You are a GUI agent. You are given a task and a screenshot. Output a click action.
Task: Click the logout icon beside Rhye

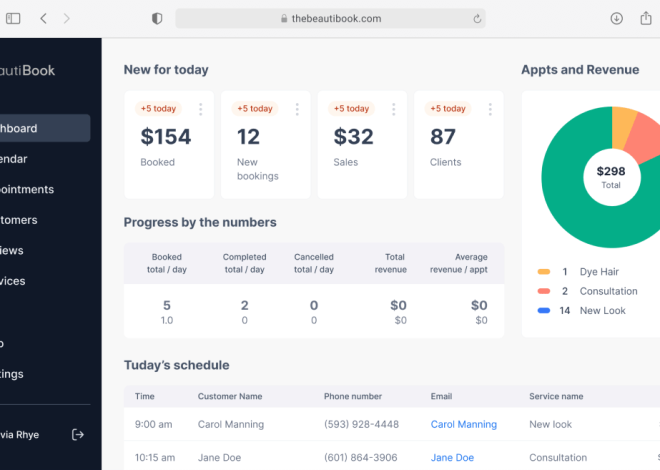[78, 434]
